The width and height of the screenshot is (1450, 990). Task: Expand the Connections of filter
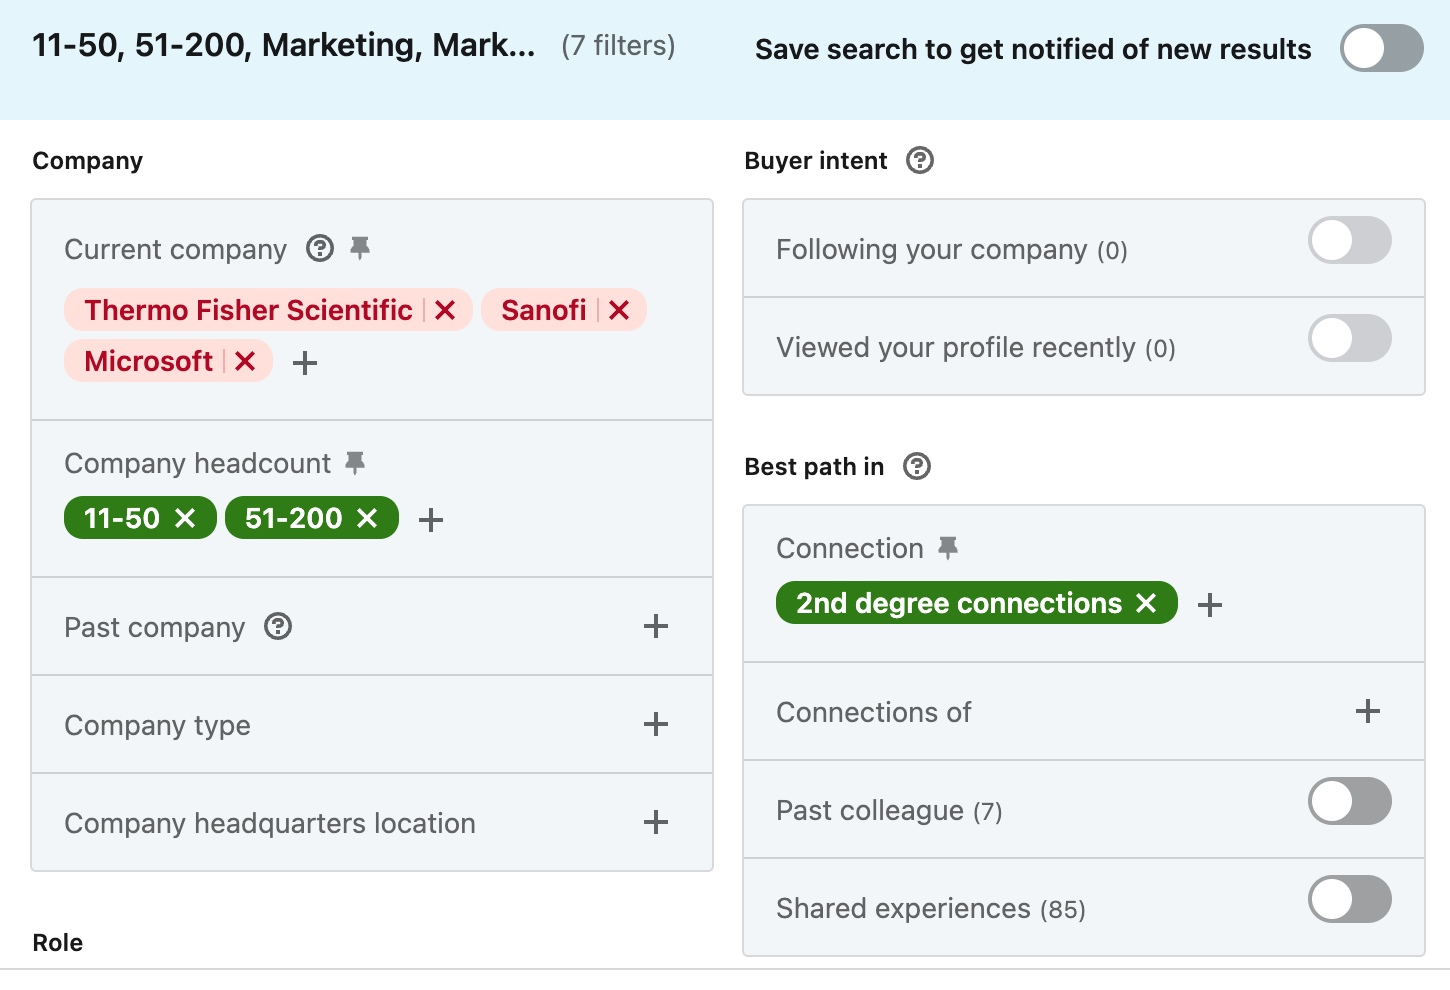click(1368, 711)
